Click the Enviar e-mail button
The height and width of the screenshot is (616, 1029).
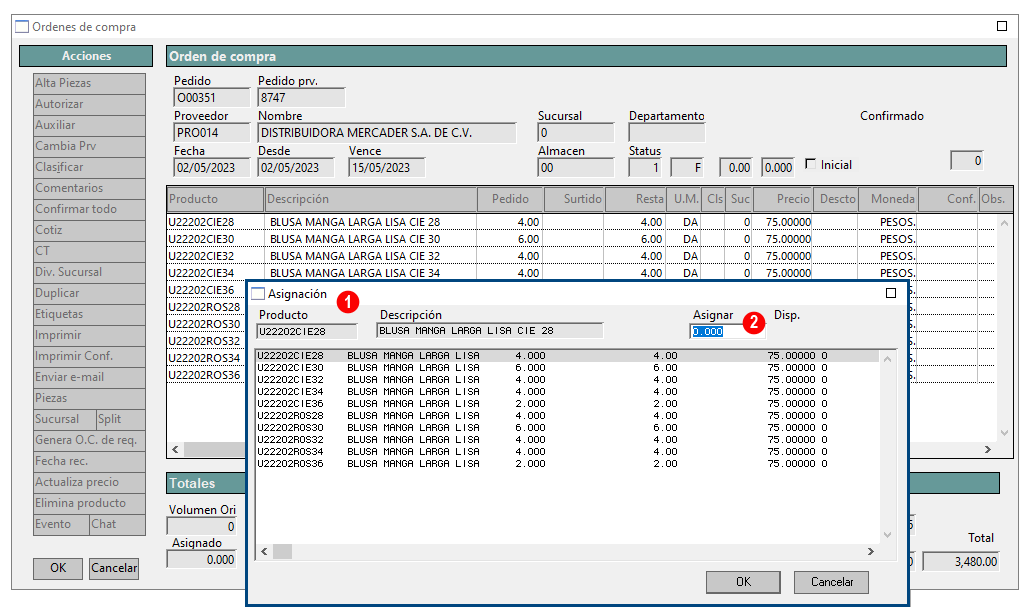(x=89, y=377)
